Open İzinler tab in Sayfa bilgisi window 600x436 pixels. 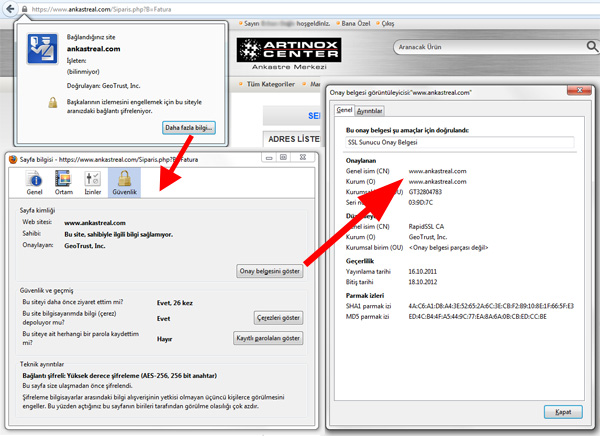[x=93, y=183]
